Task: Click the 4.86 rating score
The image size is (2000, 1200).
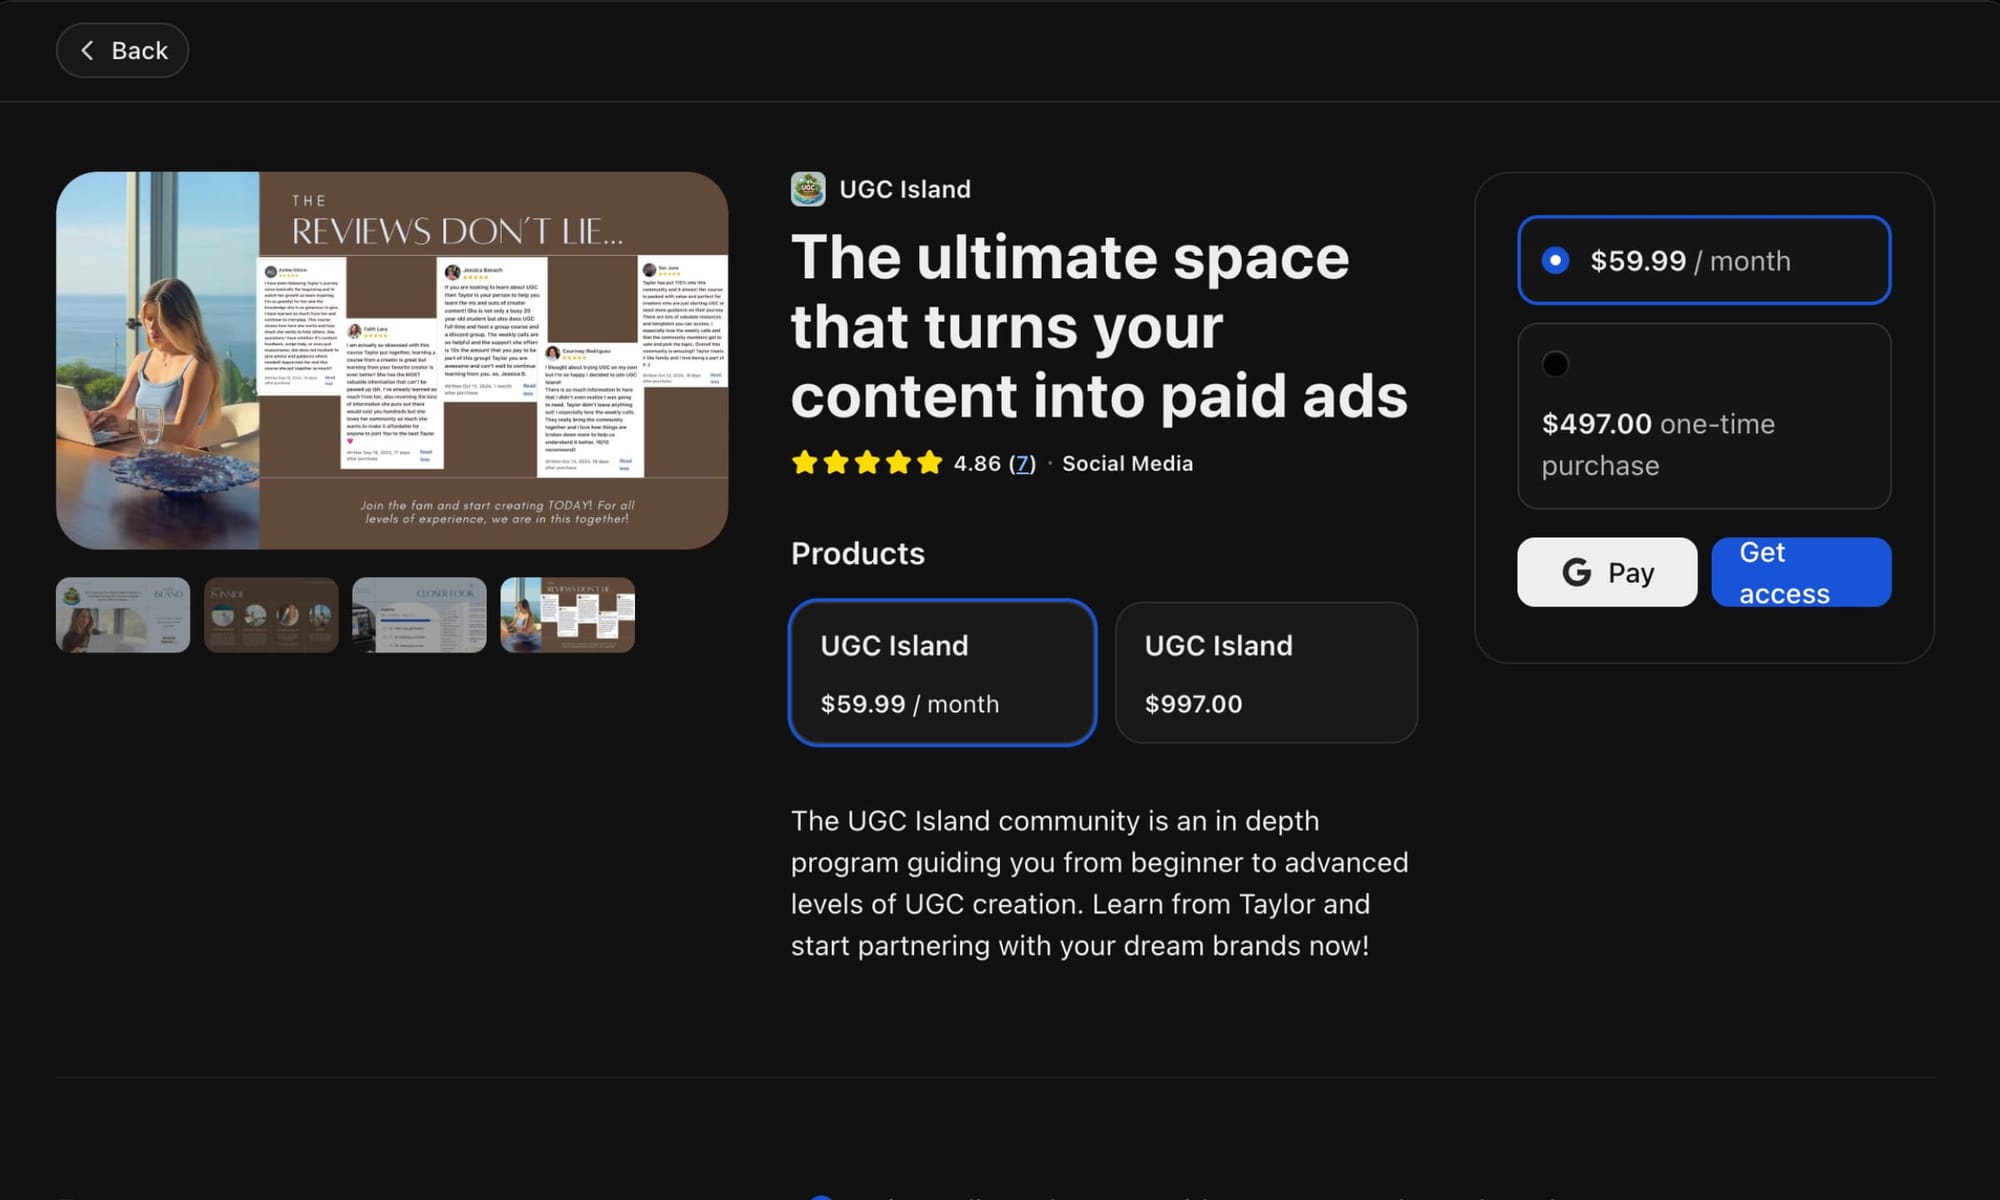Action: point(976,464)
